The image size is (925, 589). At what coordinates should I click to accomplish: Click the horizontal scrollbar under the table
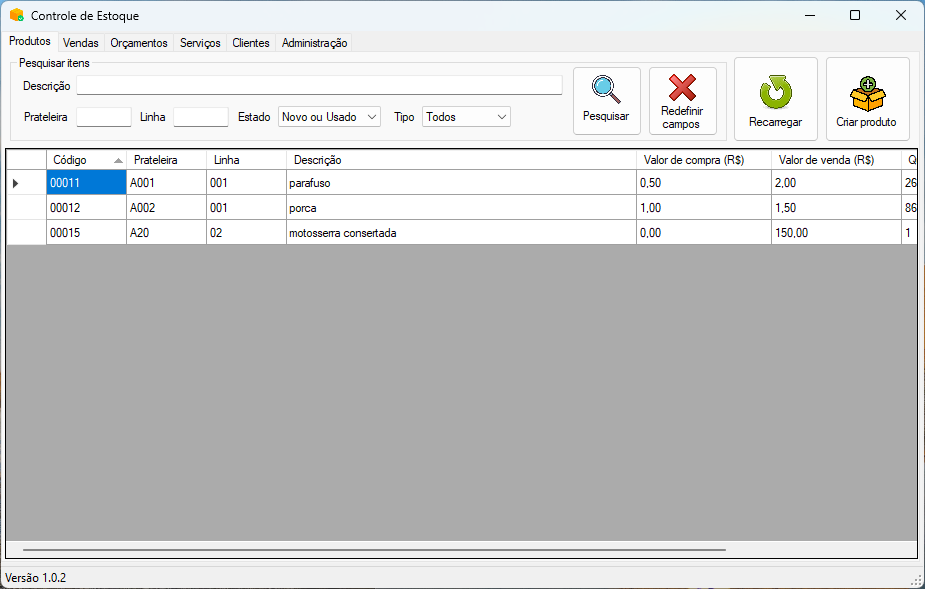(x=374, y=549)
